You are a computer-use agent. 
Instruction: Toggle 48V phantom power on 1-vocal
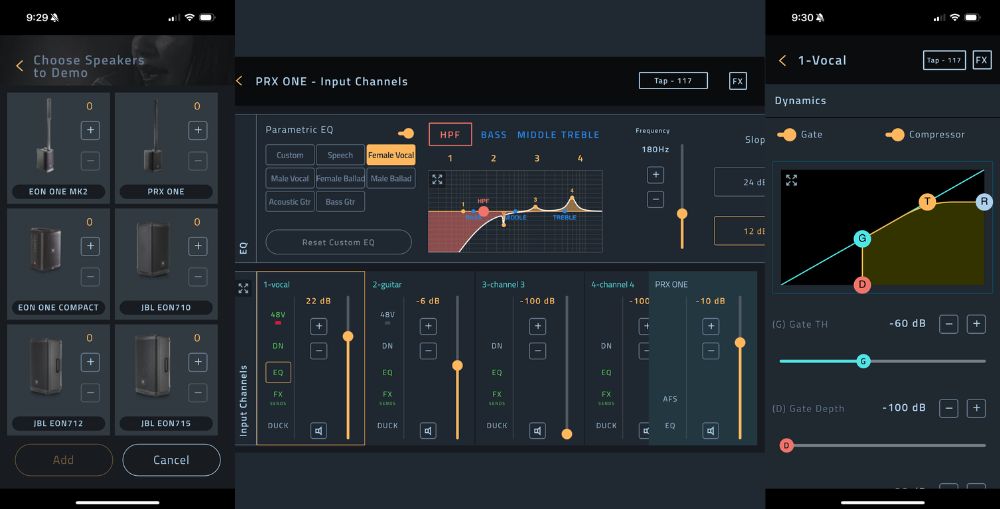[x=278, y=317]
